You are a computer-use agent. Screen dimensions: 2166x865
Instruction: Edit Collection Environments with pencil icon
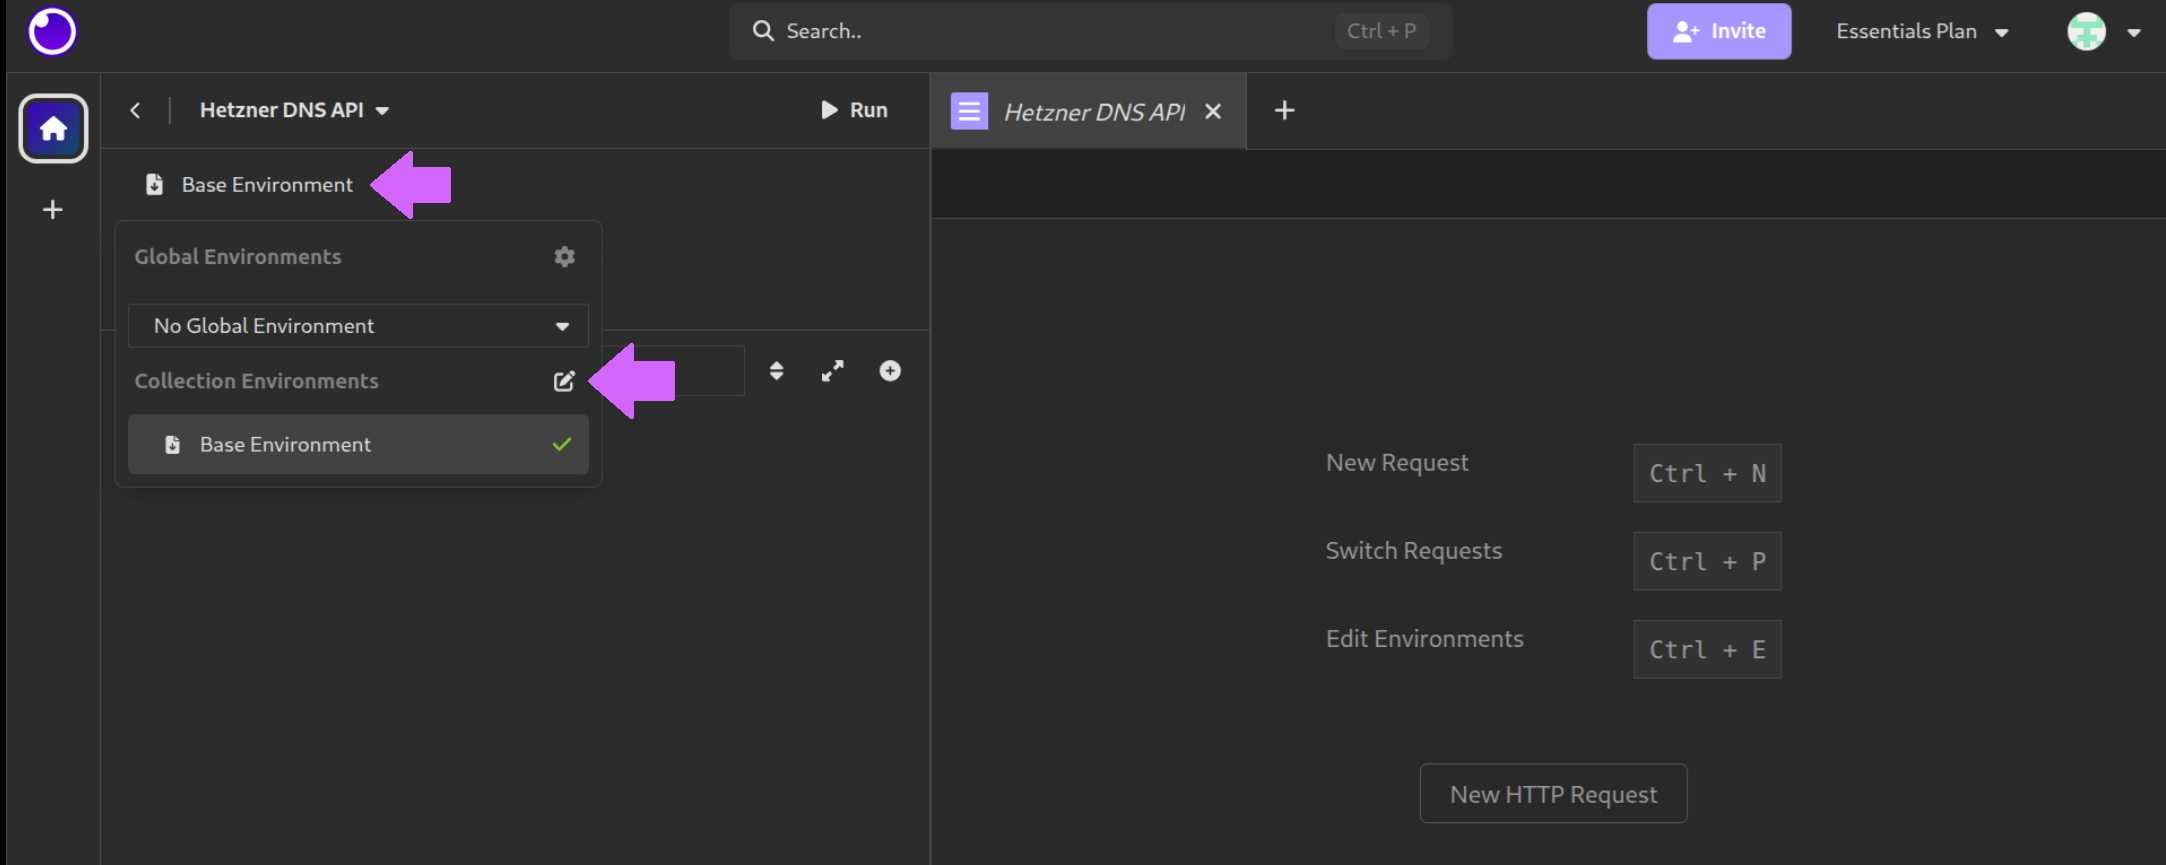(x=564, y=381)
